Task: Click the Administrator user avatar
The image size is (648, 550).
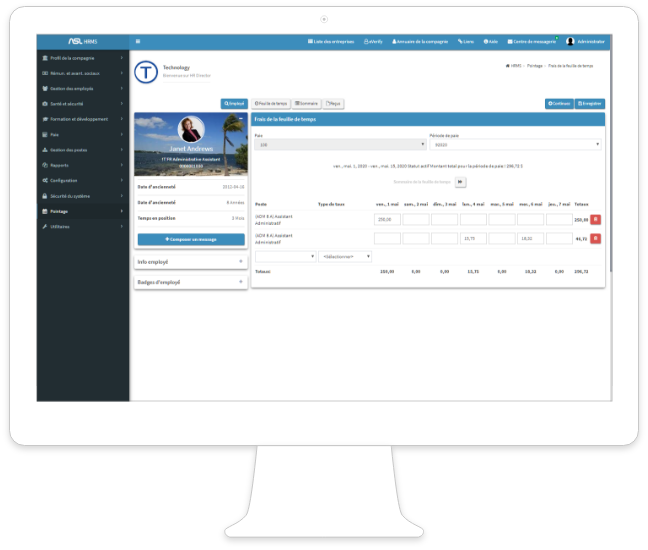Action: [x=570, y=41]
